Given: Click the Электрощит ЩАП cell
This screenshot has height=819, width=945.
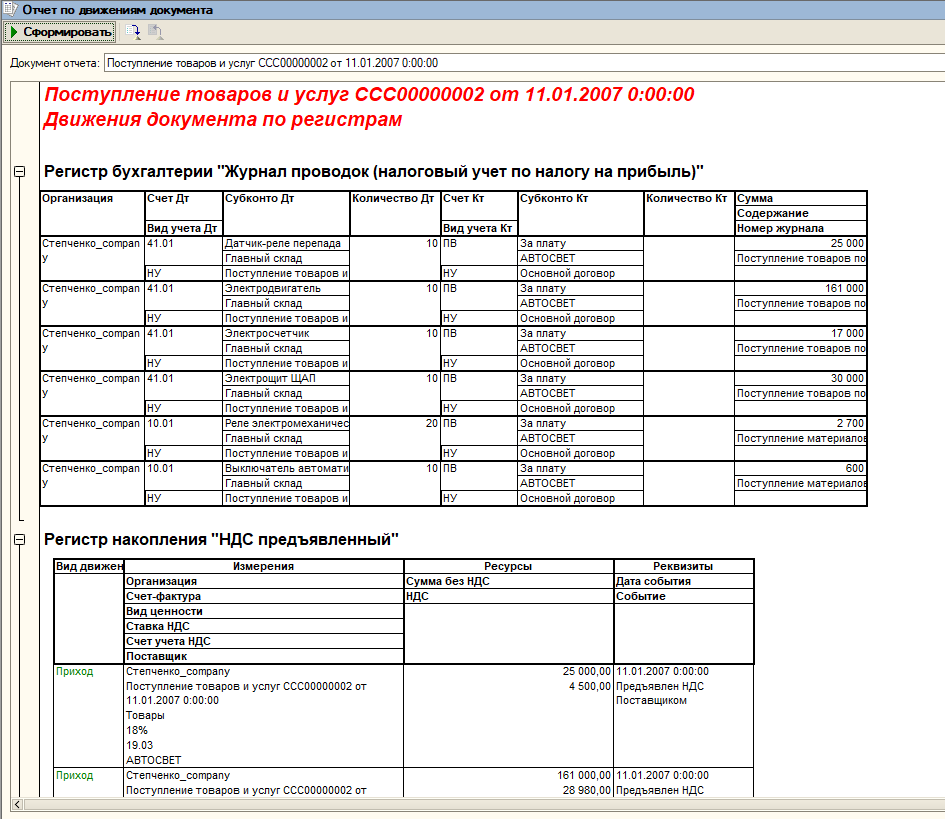Looking at the screenshot, I should click(x=286, y=378).
